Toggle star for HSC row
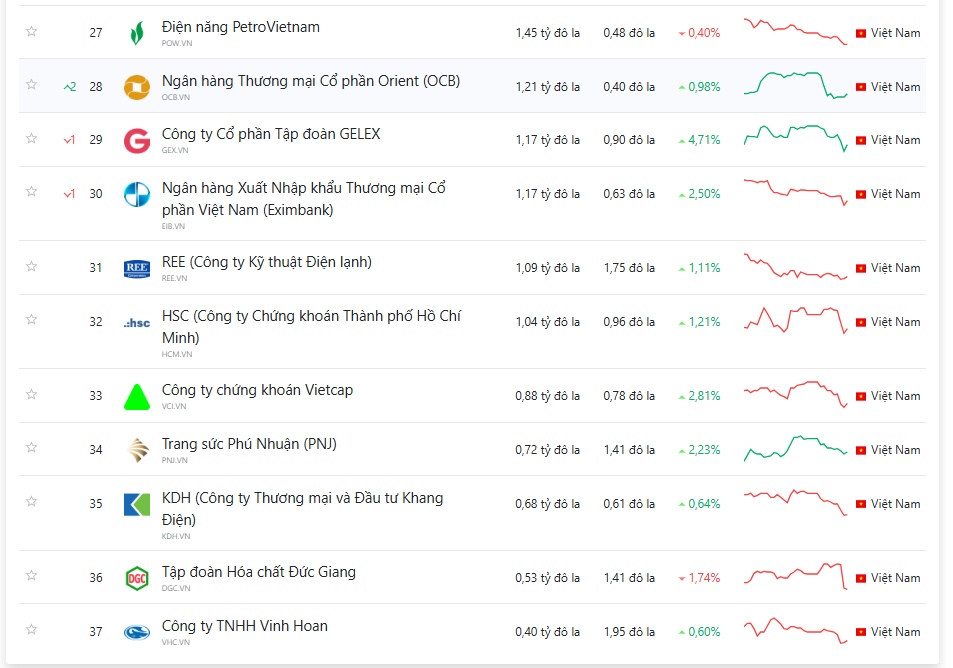The height and width of the screenshot is (668, 953). tap(32, 319)
